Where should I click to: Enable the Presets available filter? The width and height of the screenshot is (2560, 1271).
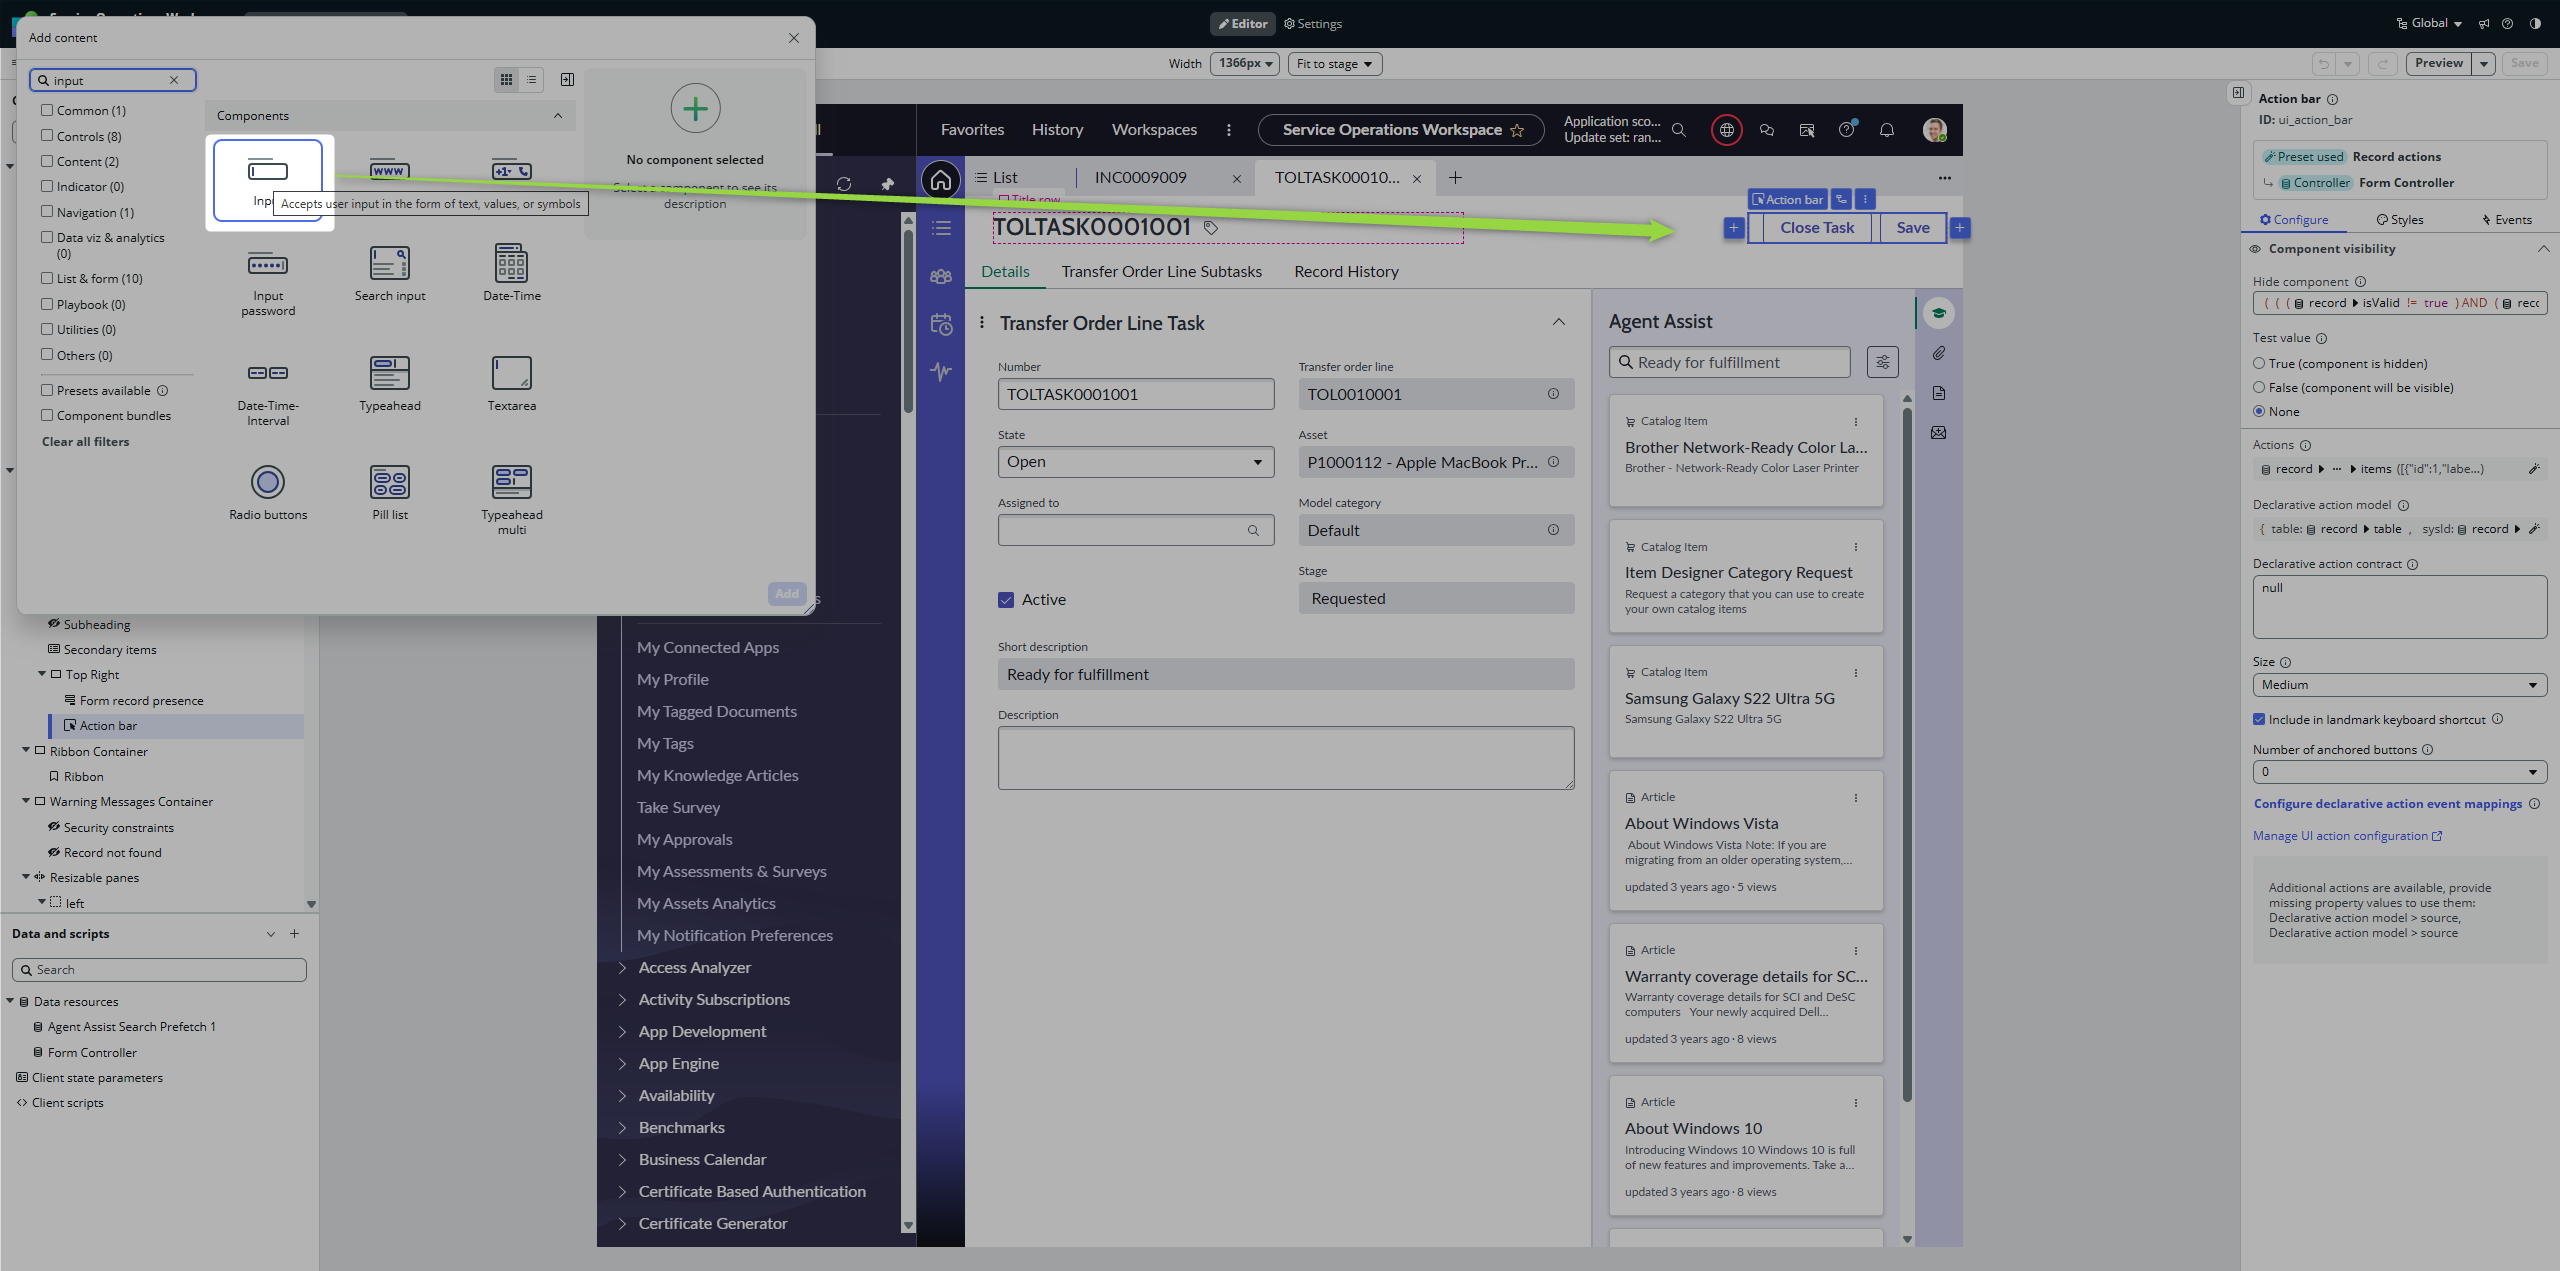point(47,390)
